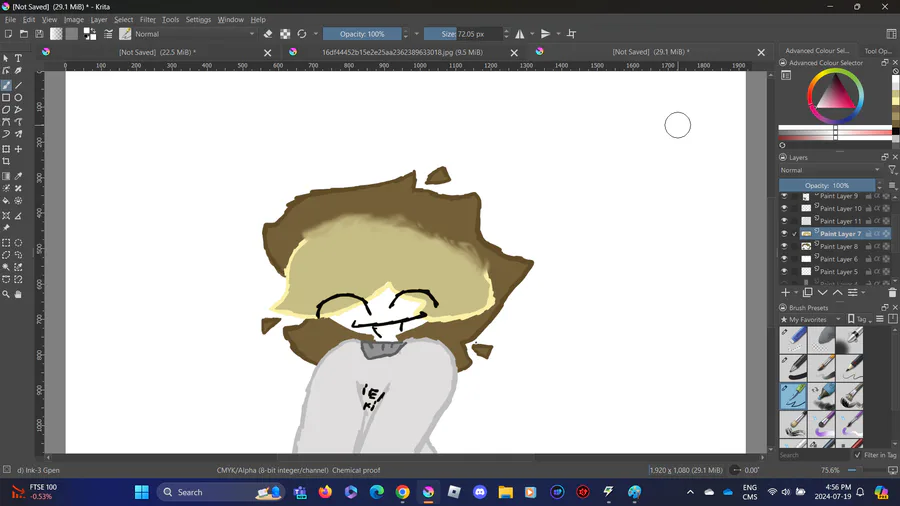The height and width of the screenshot is (506, 900).
Task: Select the Move tool
Action: (x=18, y=149)
